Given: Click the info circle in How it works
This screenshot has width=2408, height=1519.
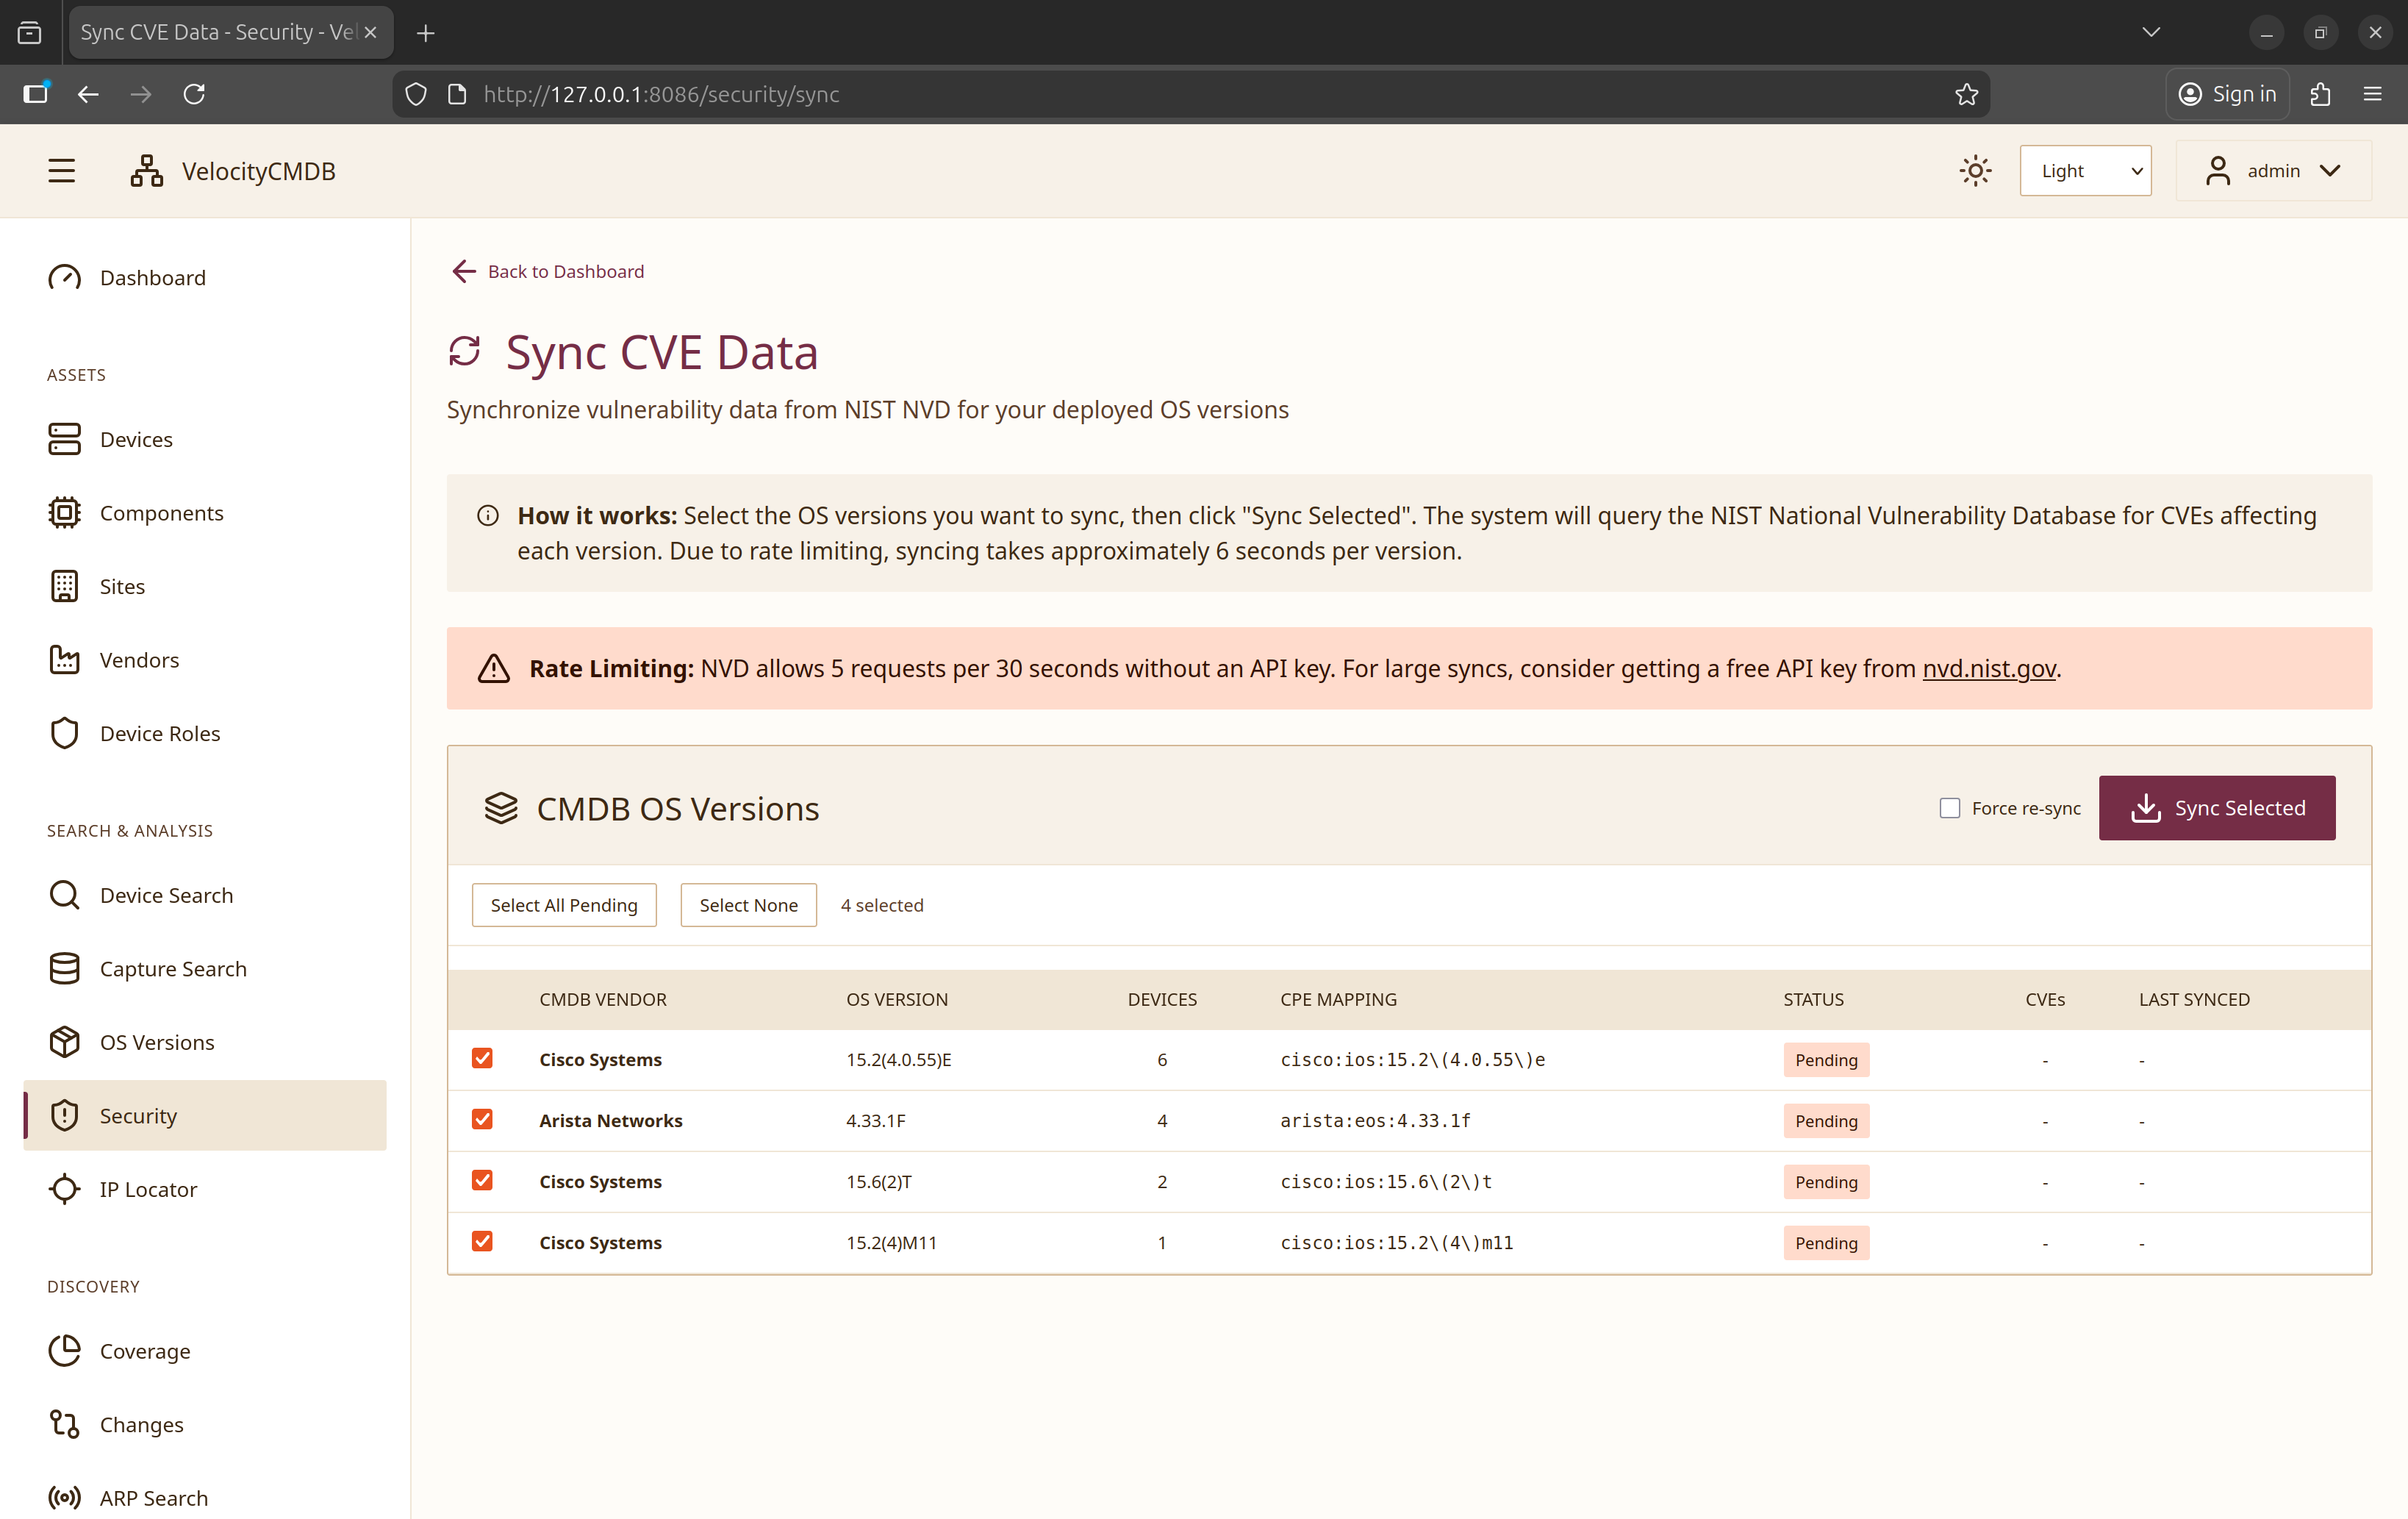Looking at the screenshot, I should pos(488,516).
